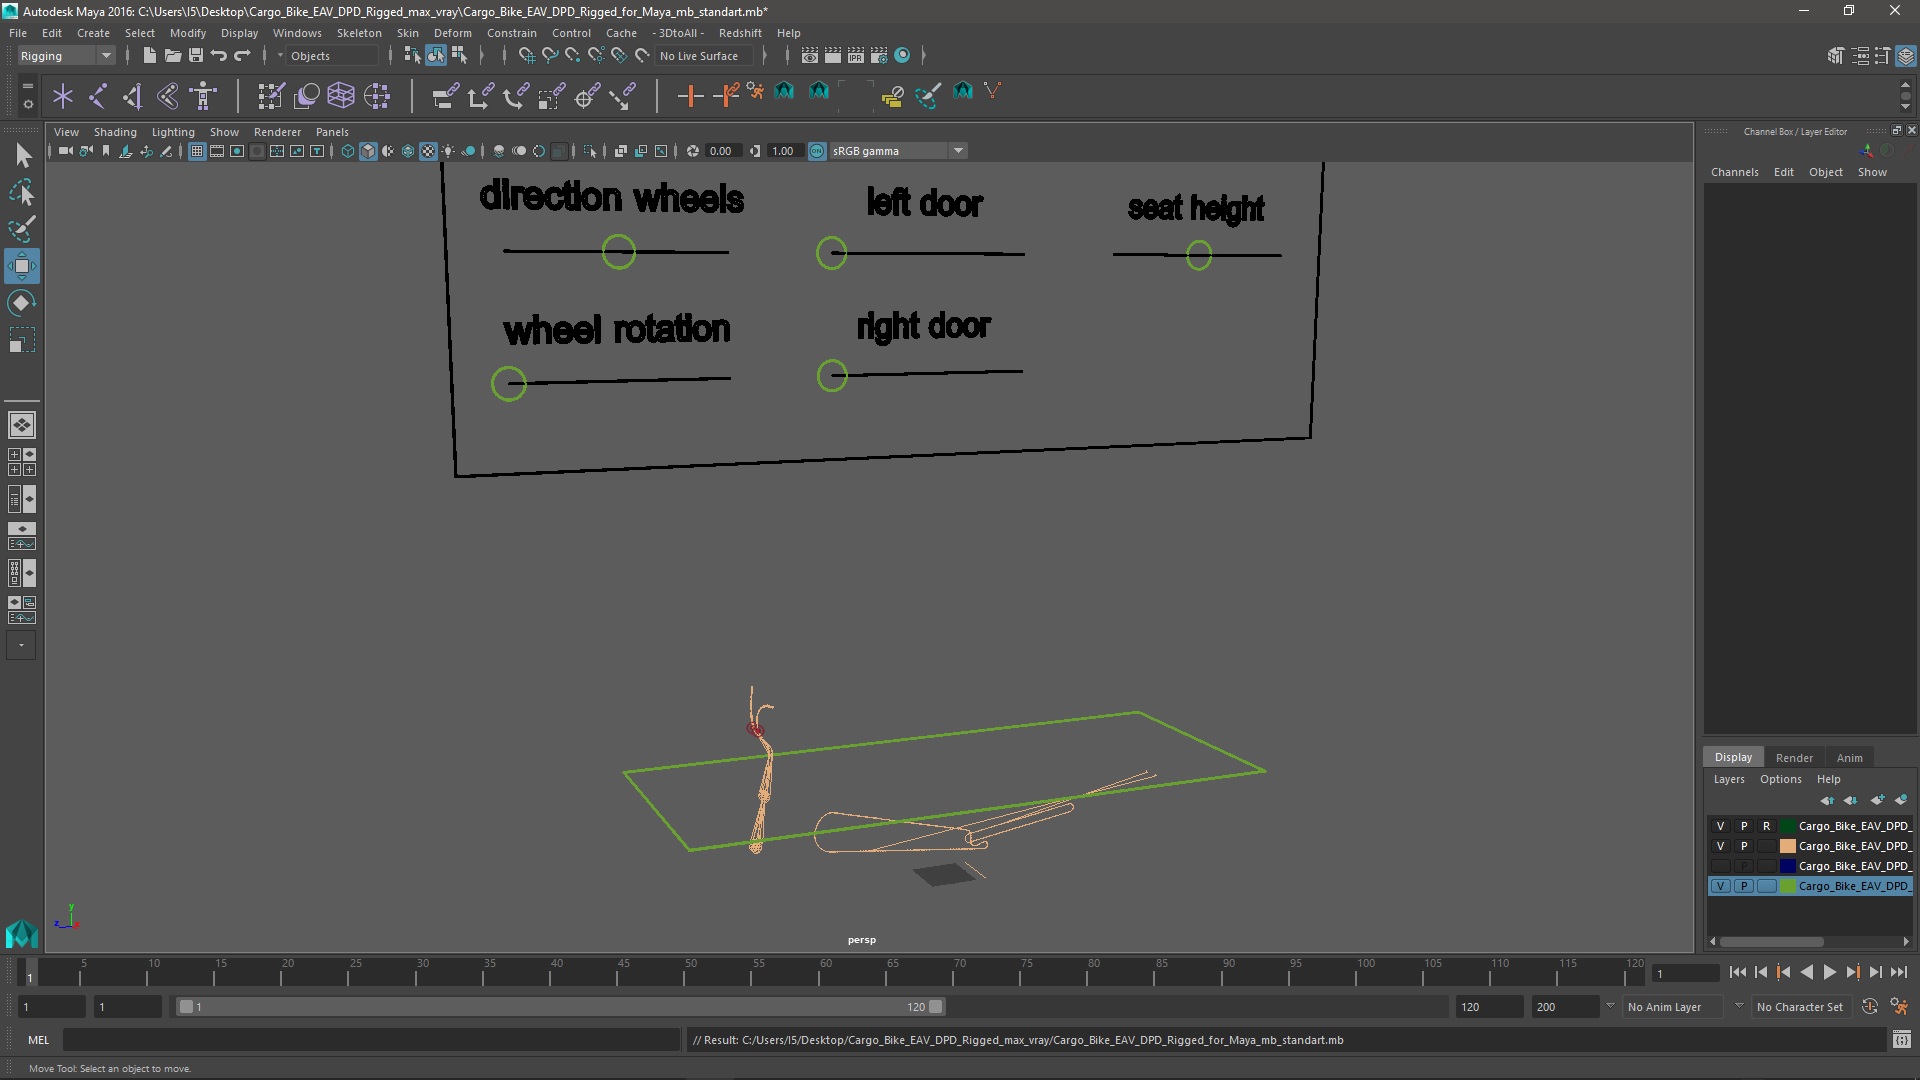
Task: Save the scene with the floppy disk icon
Action: [196, 56]
